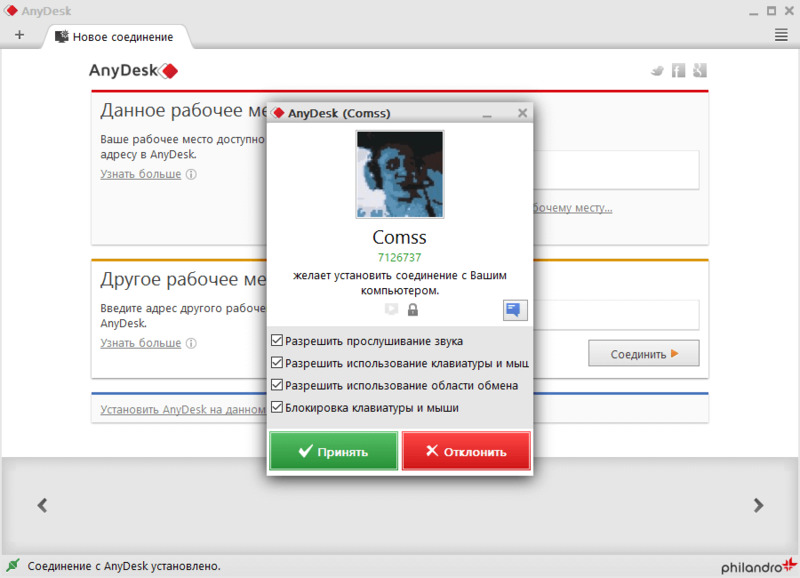Viewport: 800px width, 578px height.
Task: Open AnyDesk Facebook page icon
Action: pos(678,70)
